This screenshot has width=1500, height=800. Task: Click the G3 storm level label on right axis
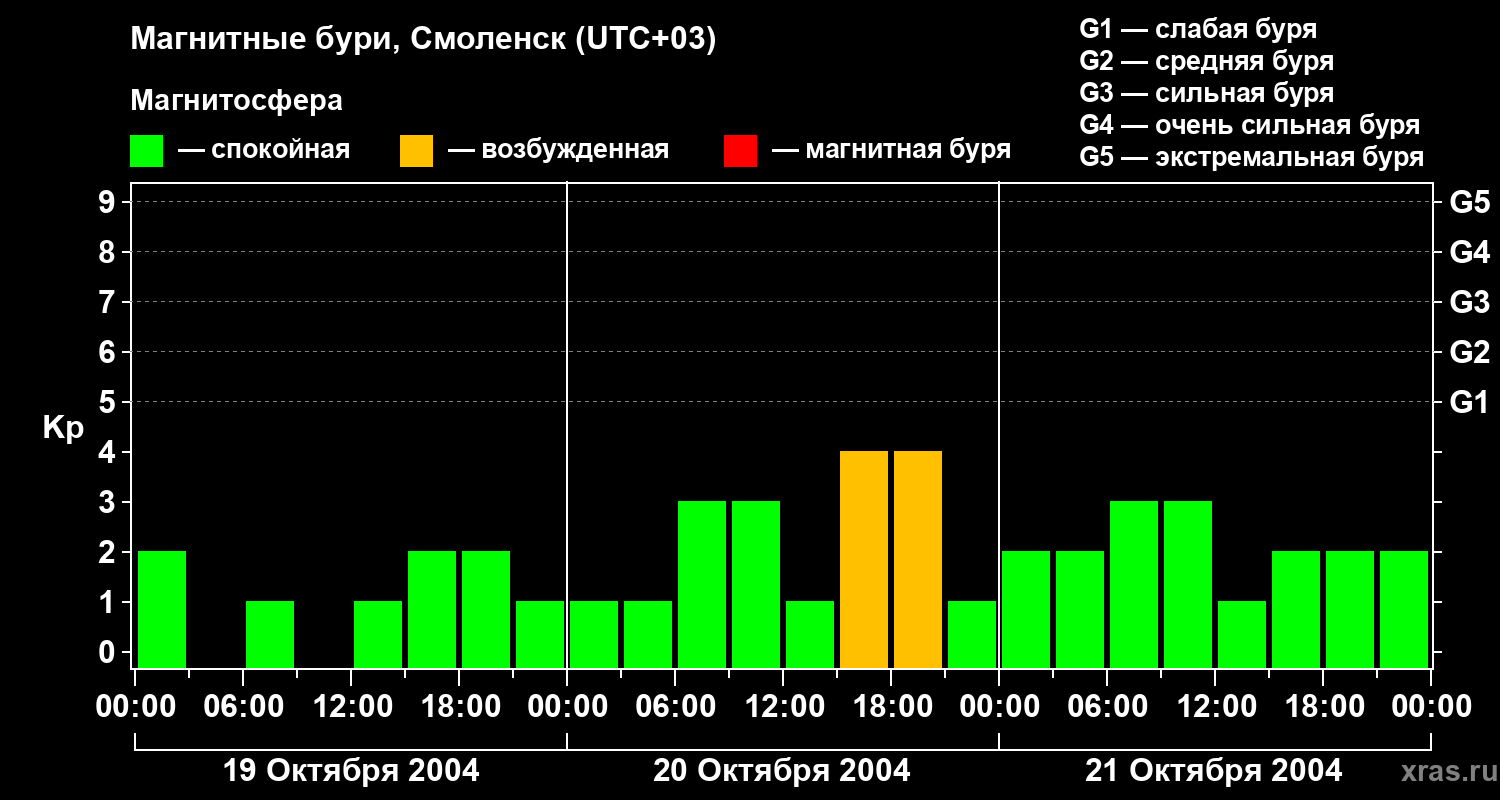1469,302
